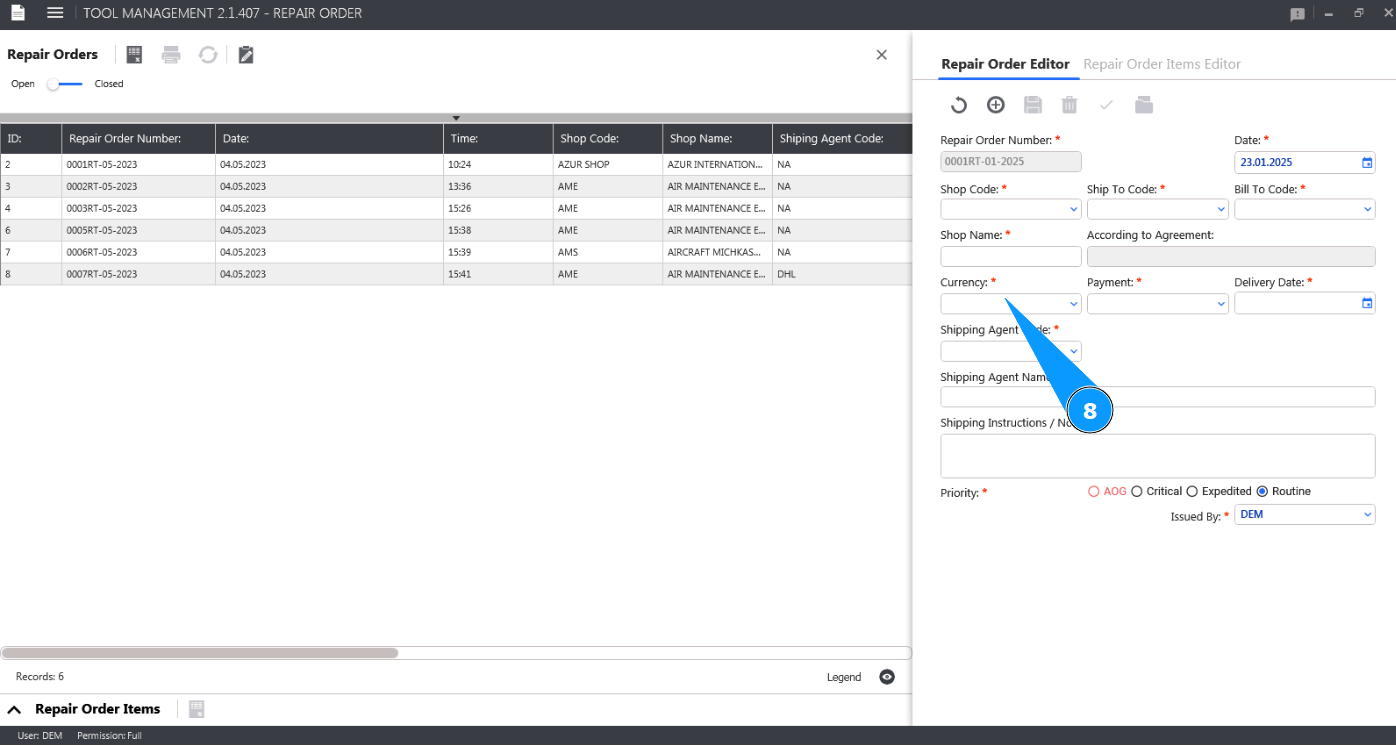Image resolution: width=1396 pixels, height=746 pixels.
Task: Select the Critical priority radio button
Action: point(1136,492)
